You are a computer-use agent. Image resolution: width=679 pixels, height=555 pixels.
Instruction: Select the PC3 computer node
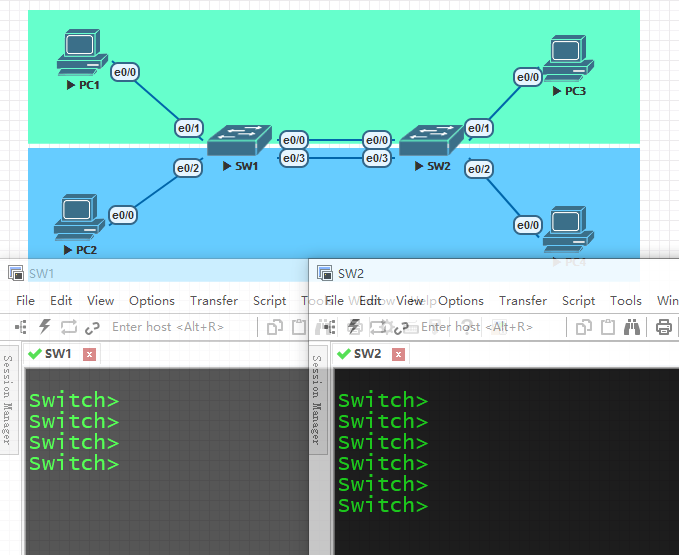[568, 58]
